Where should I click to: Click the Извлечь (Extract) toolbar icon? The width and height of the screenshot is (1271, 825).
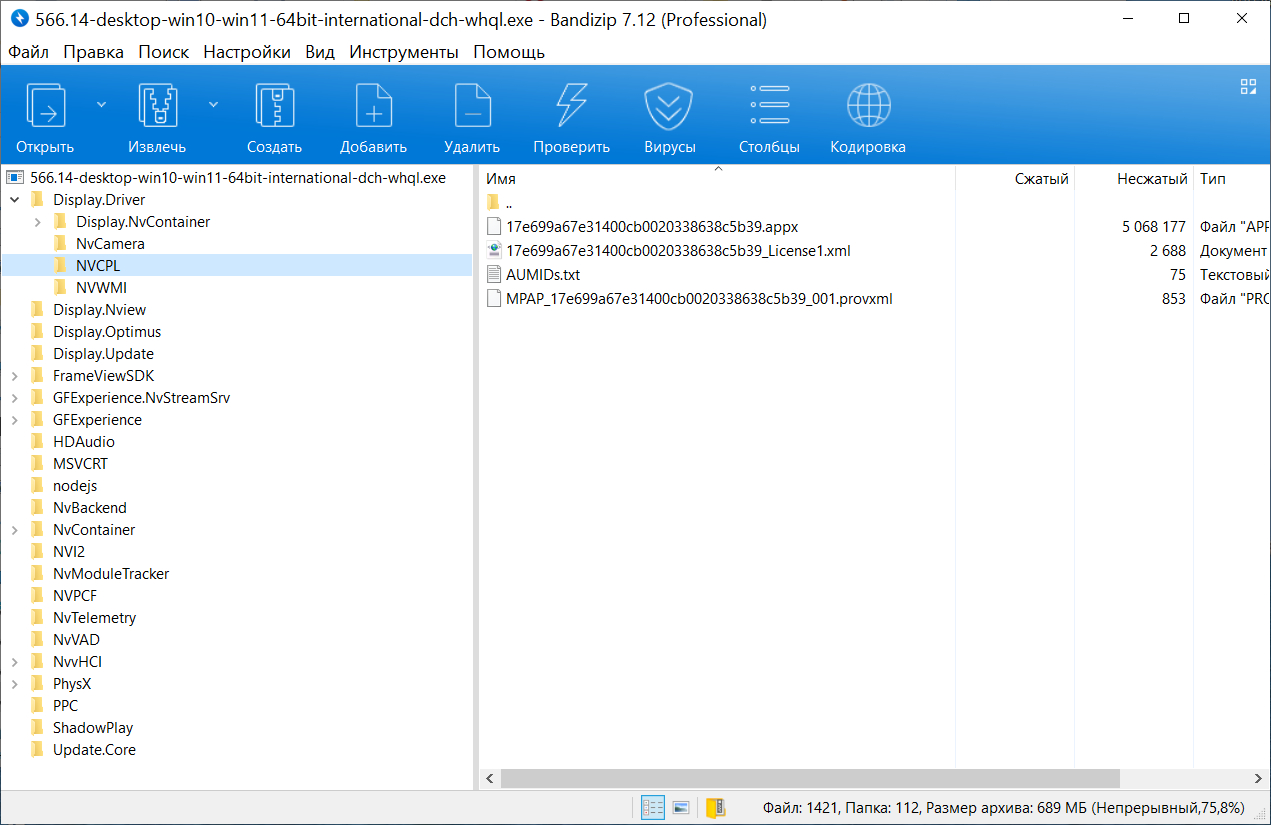pos(158,104)
